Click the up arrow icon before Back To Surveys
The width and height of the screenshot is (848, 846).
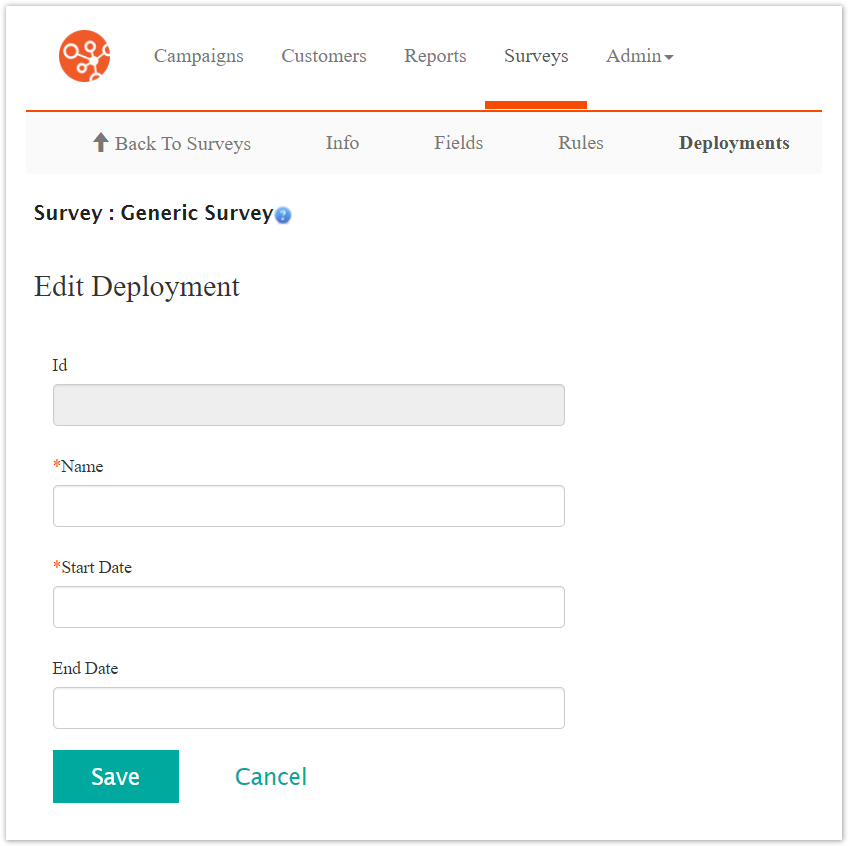point(101,142)
